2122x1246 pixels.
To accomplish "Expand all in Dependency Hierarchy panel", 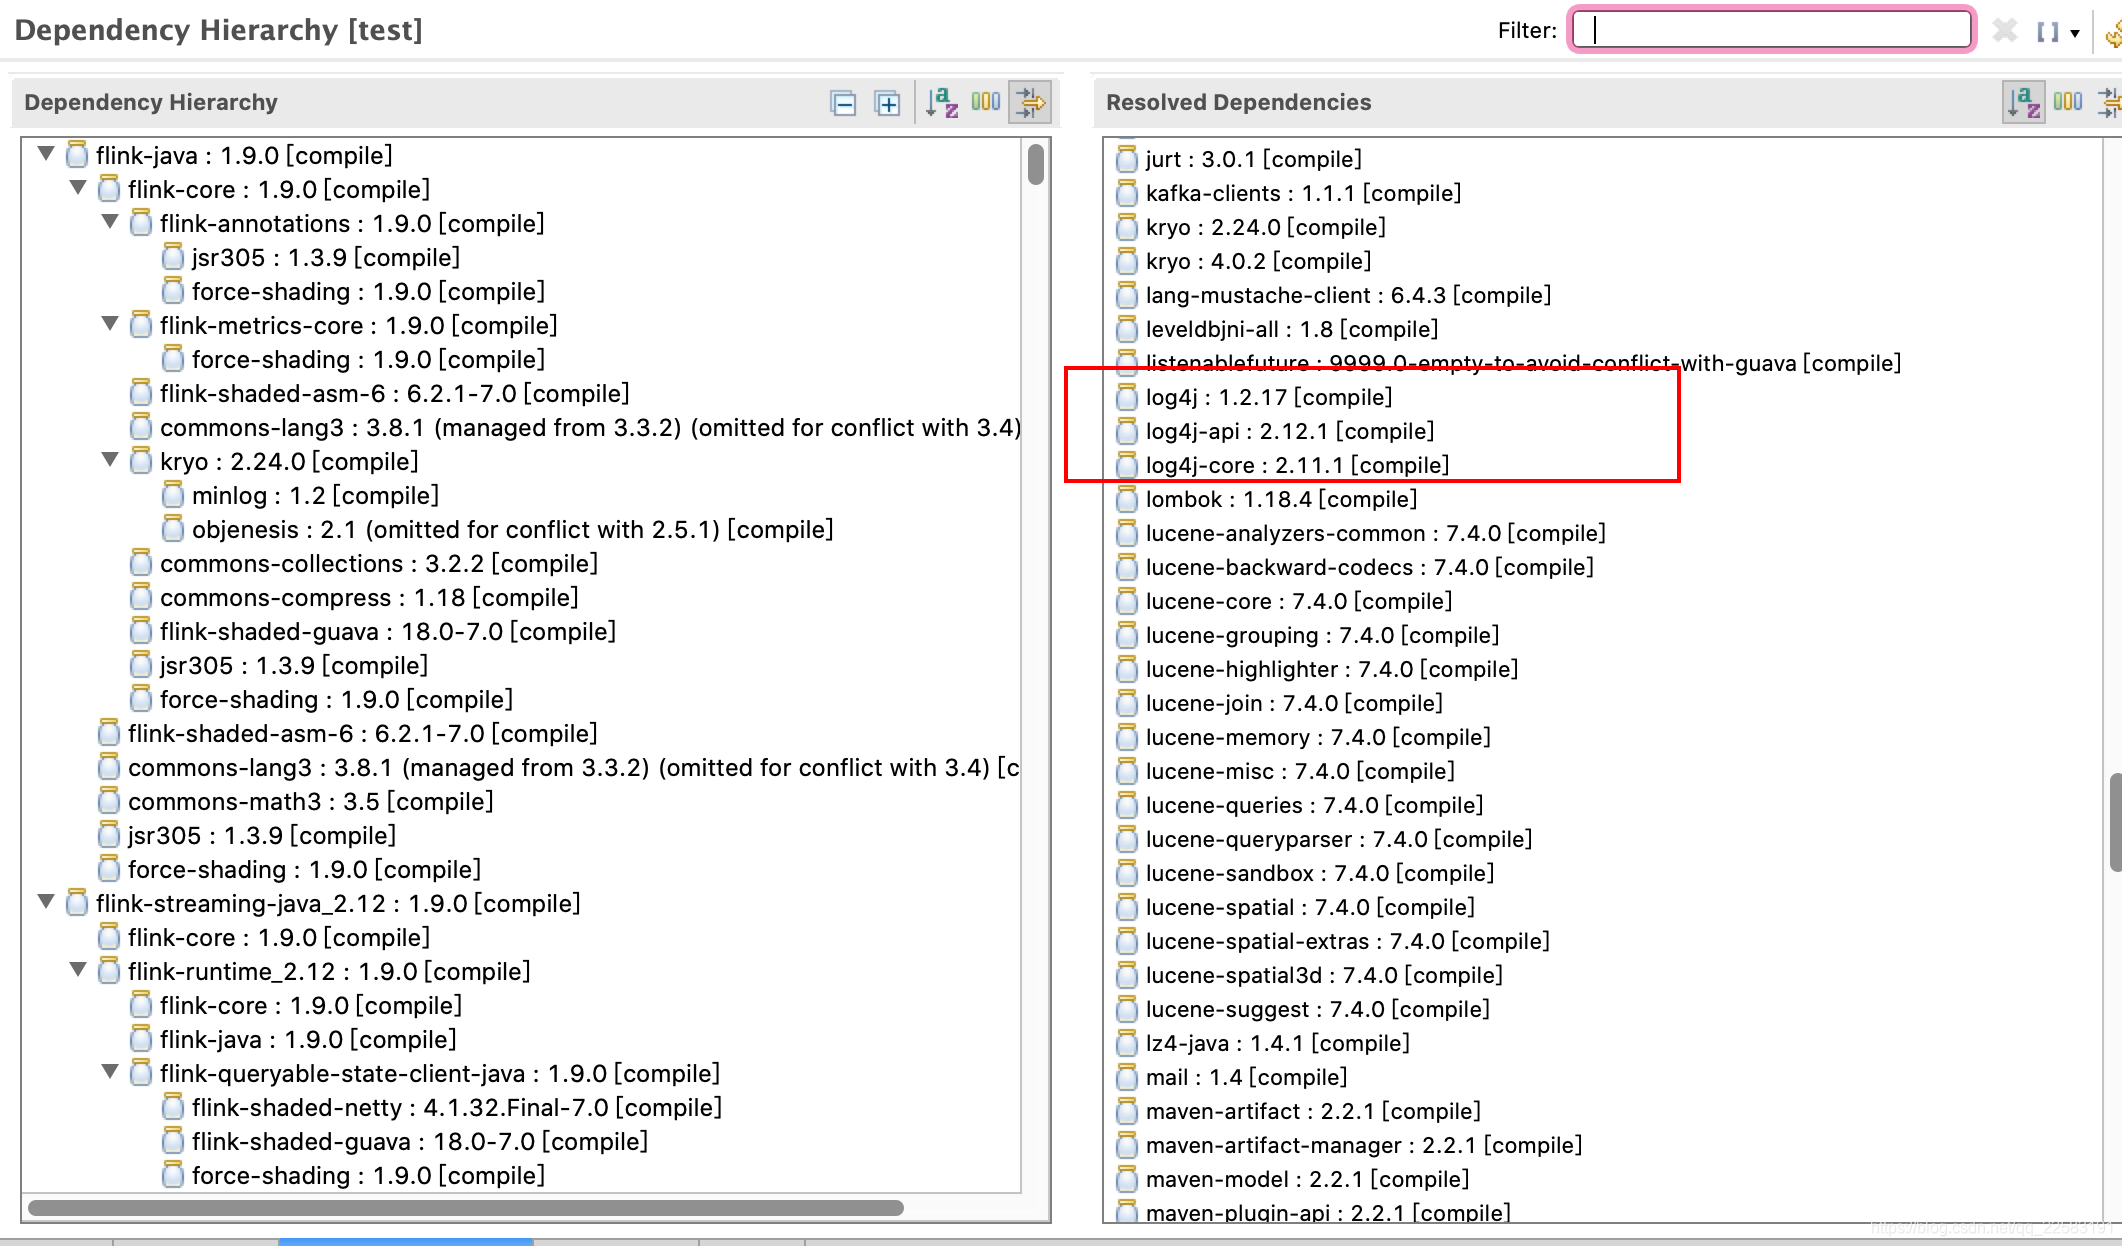I will coord(887,103).
